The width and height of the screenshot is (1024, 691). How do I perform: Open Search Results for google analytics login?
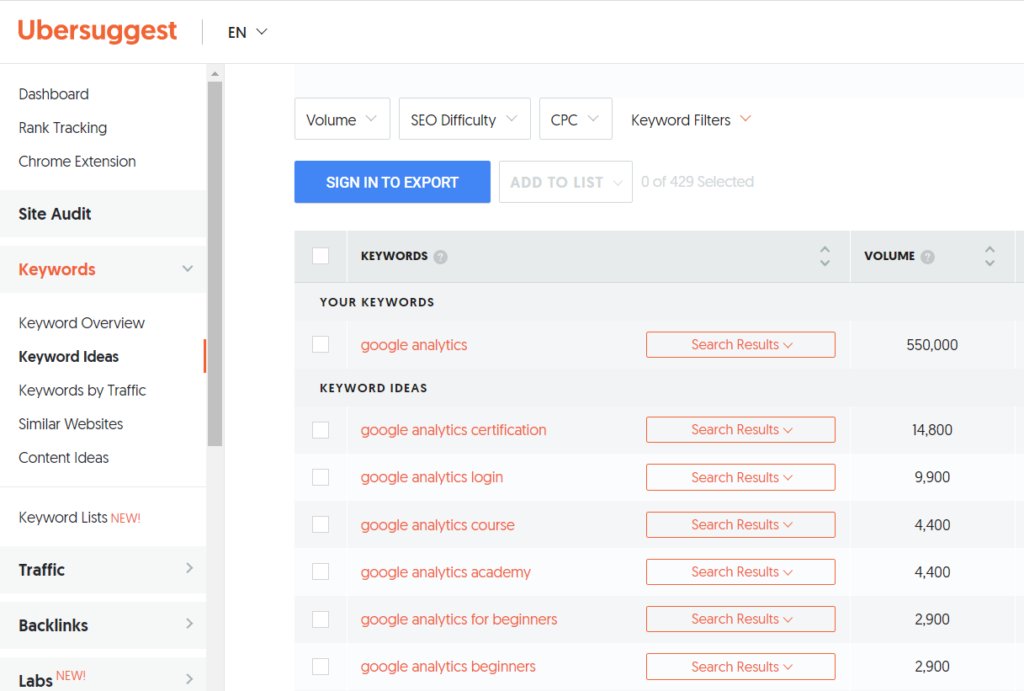(x=741, y=477)
